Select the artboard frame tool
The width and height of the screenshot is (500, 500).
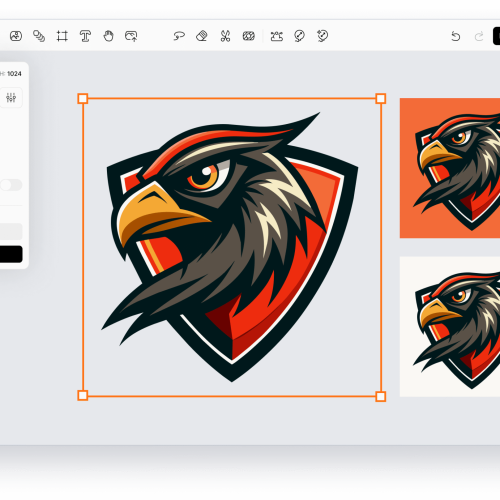pos(62,36)
